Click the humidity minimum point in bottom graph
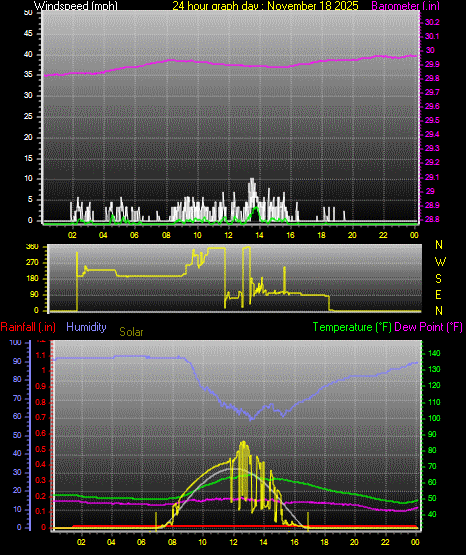Screen dimensions: 466x555 (x=251, y=419)
